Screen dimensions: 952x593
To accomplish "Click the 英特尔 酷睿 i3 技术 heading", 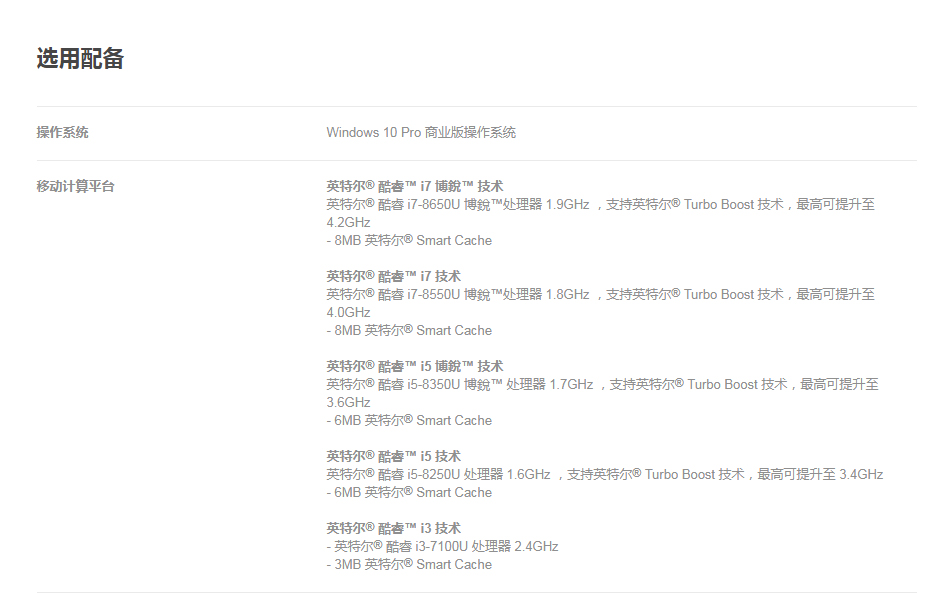I will [x=393, y=528].
